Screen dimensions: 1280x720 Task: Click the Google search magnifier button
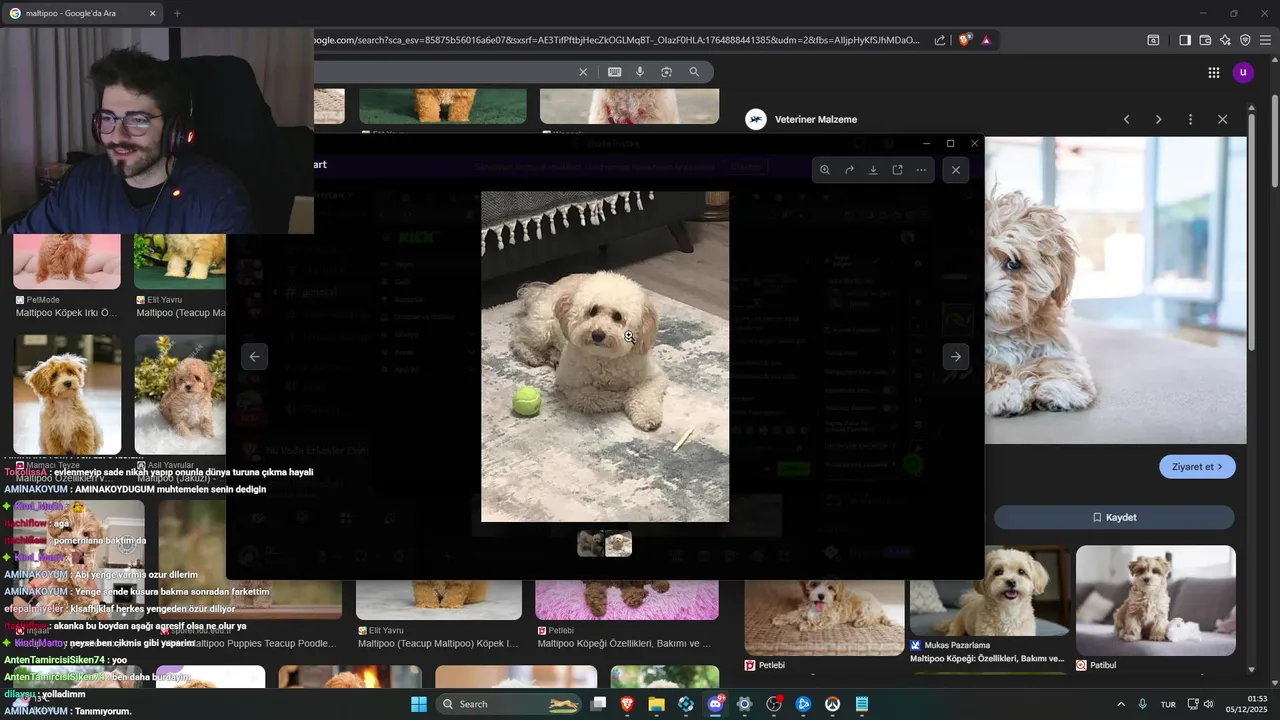[694, 72]
